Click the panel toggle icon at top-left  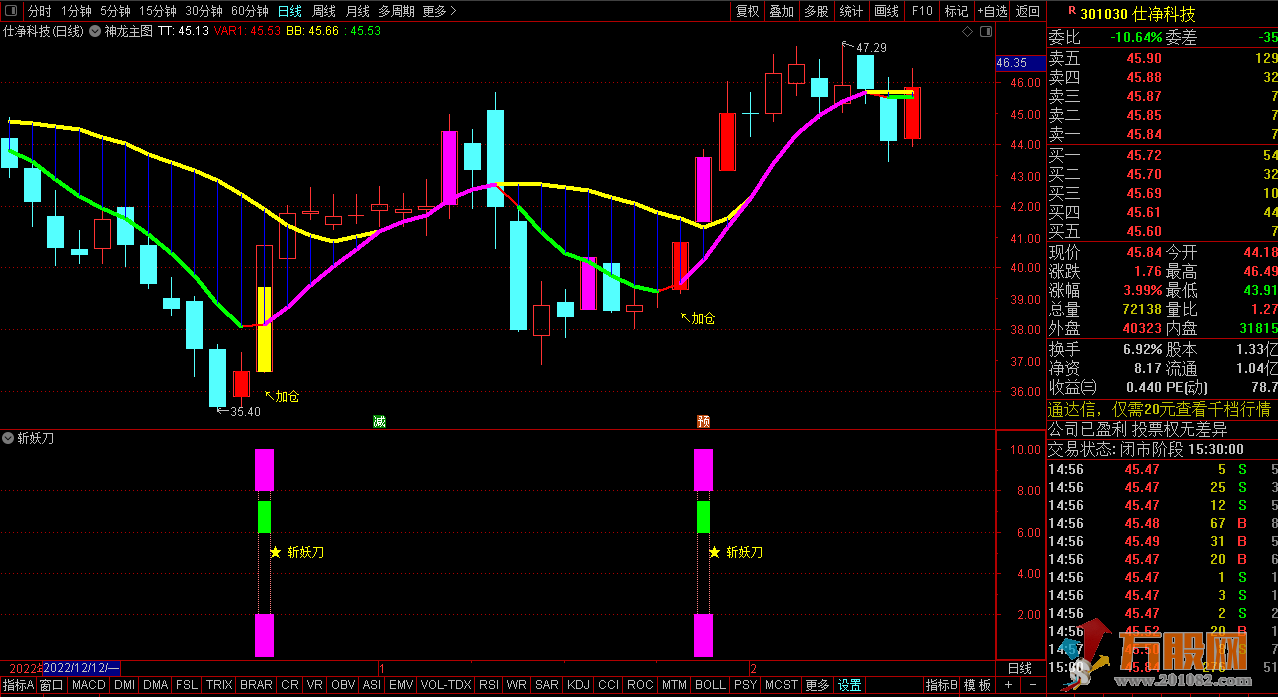tap(11, 11)
